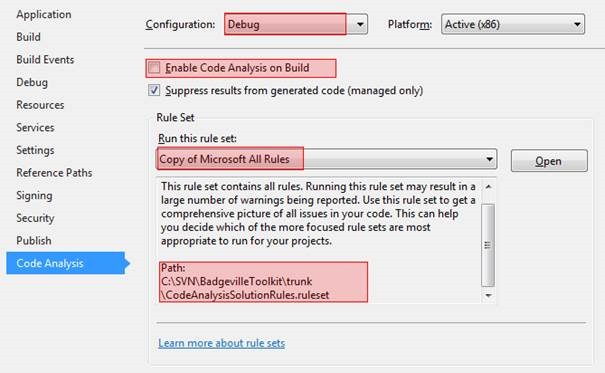This screenshot has height=373, width=605.
Task: Uncheck Suppress results from generated code
Action: 154,90
